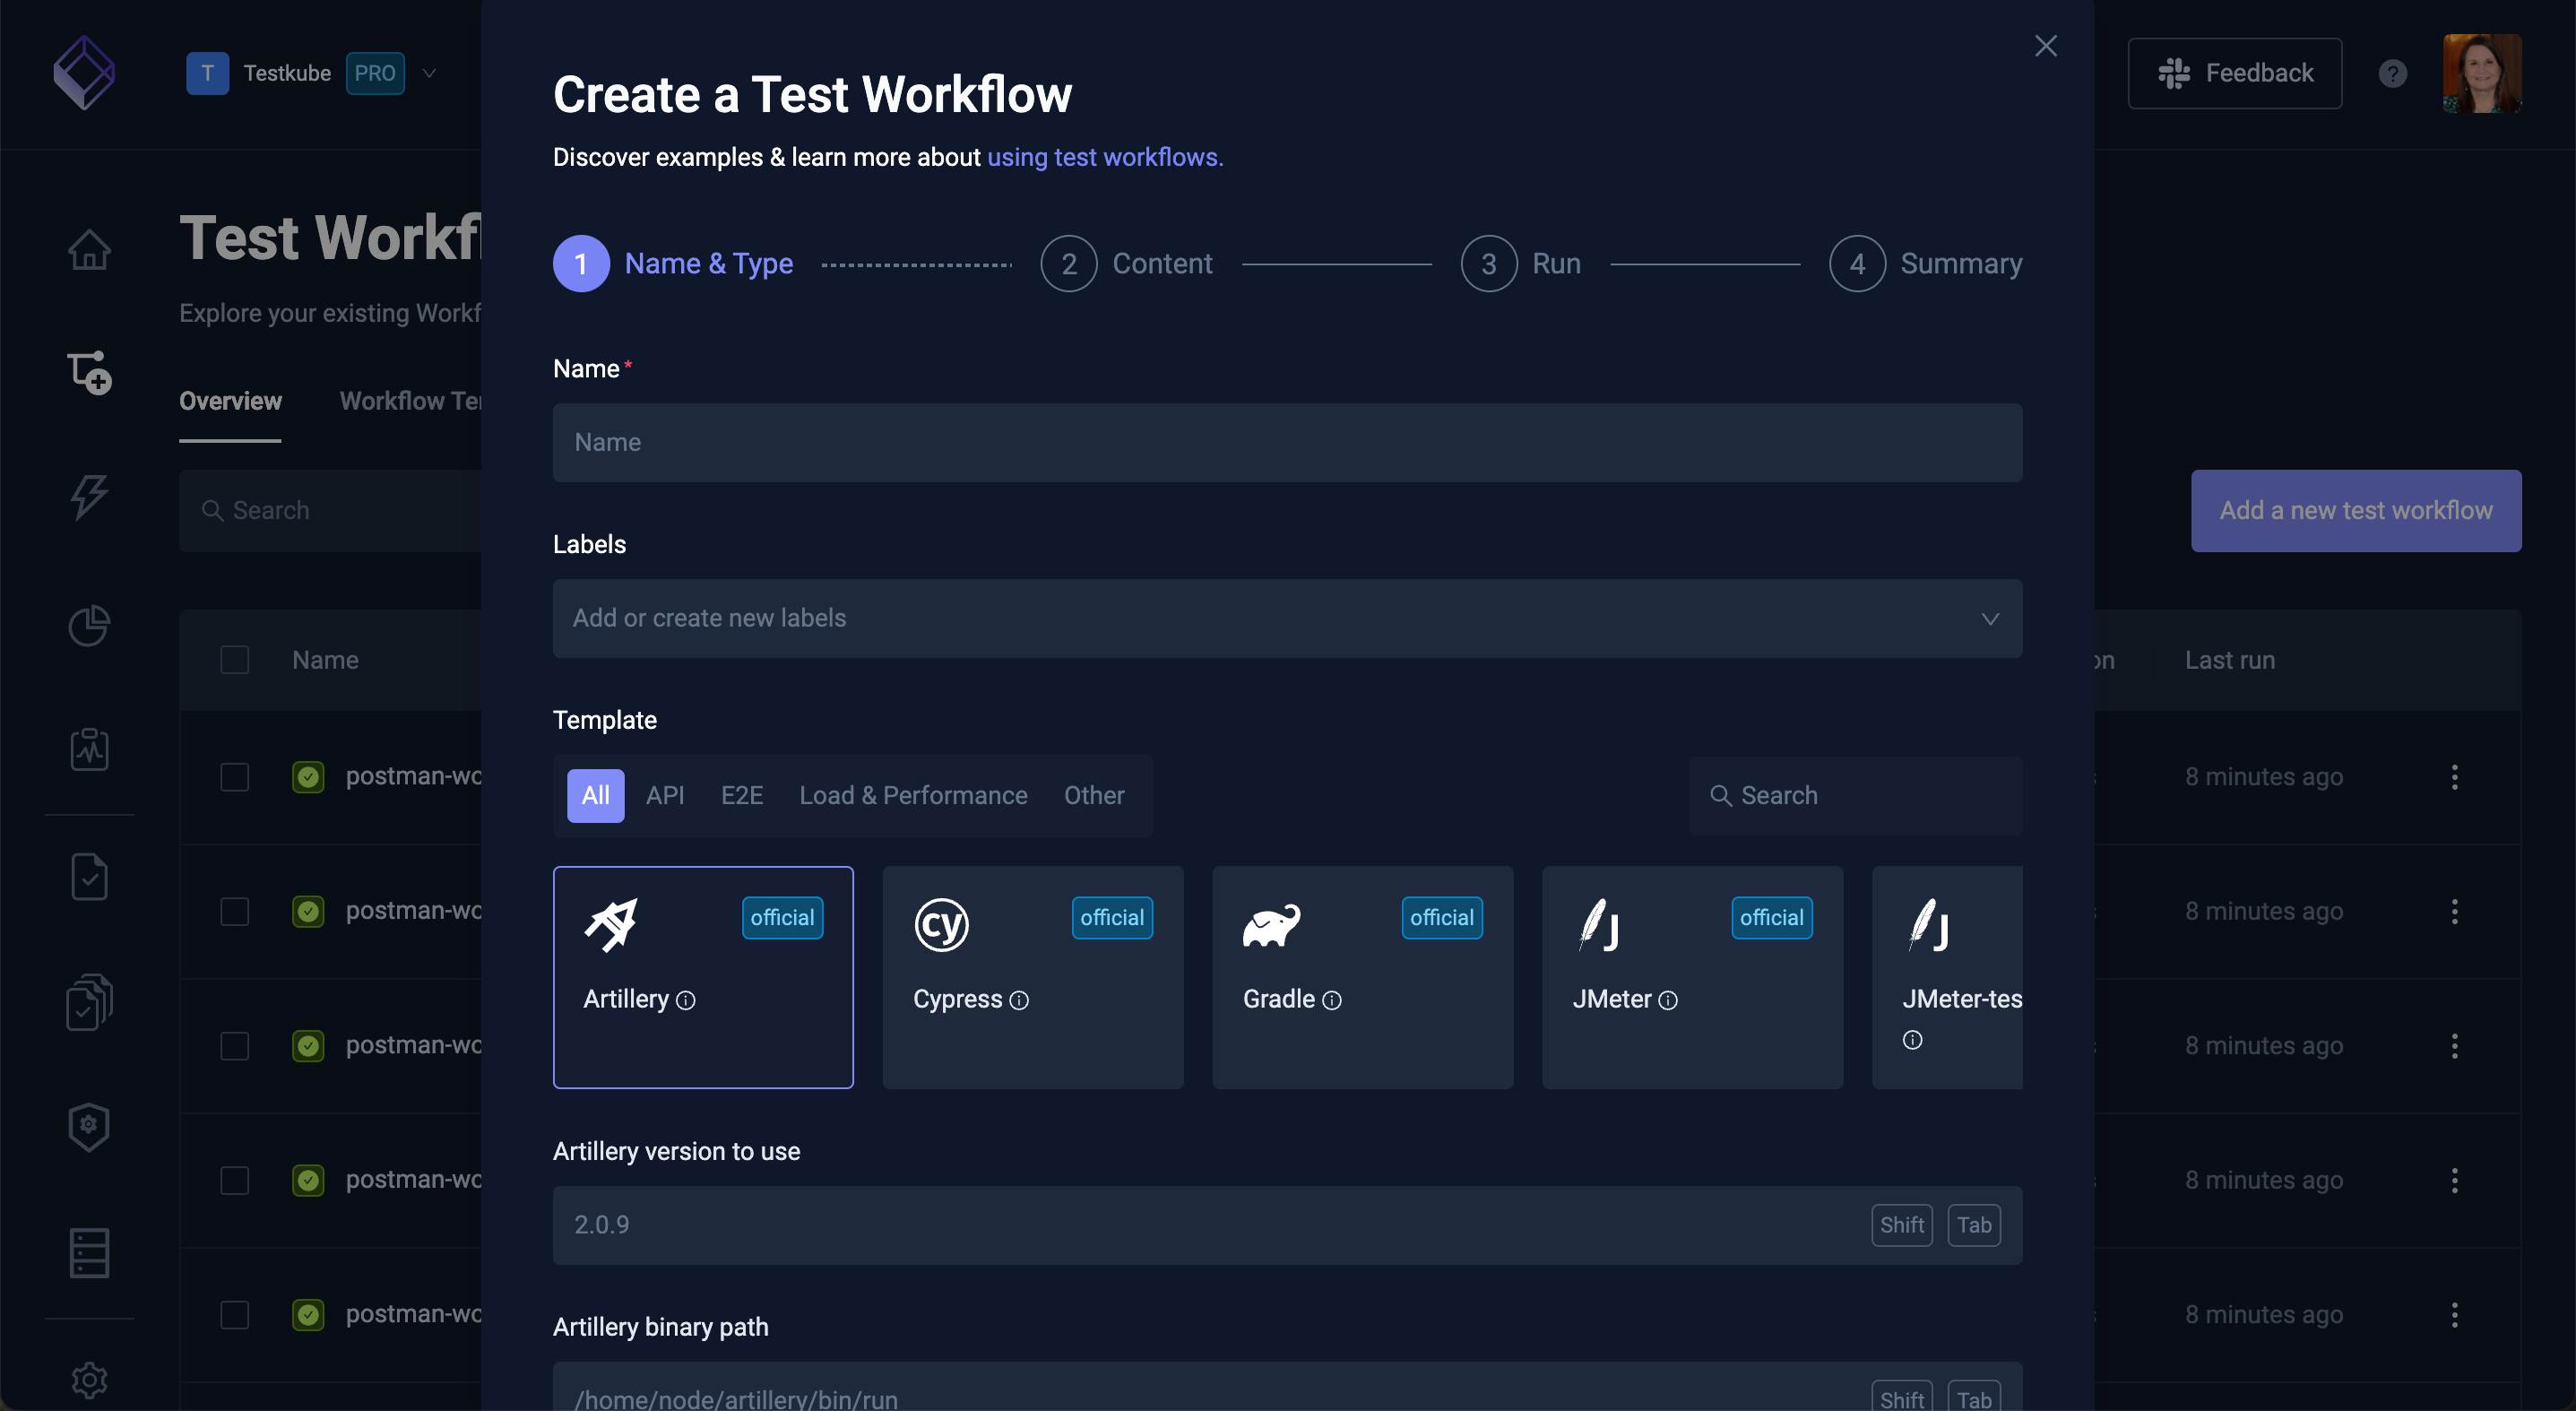Select the API template filter tab
The image size is (2576, 1411).
665,796
